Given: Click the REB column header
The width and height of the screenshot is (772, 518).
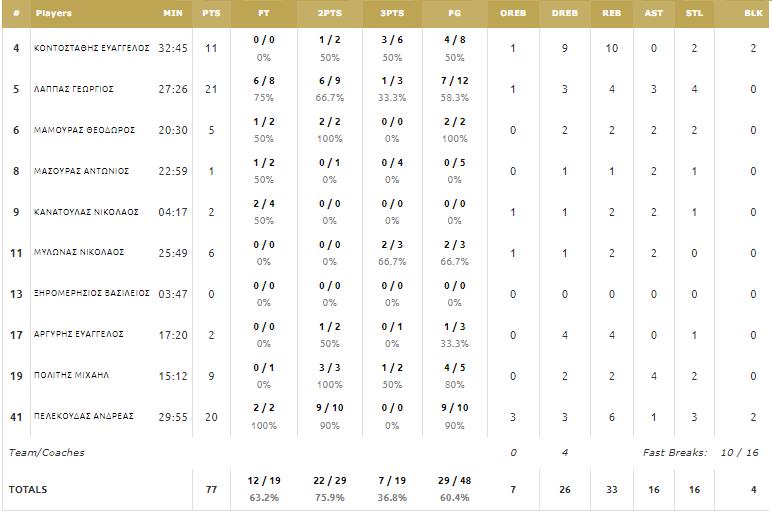Looking at the screenshot, I should pos(611,13).
